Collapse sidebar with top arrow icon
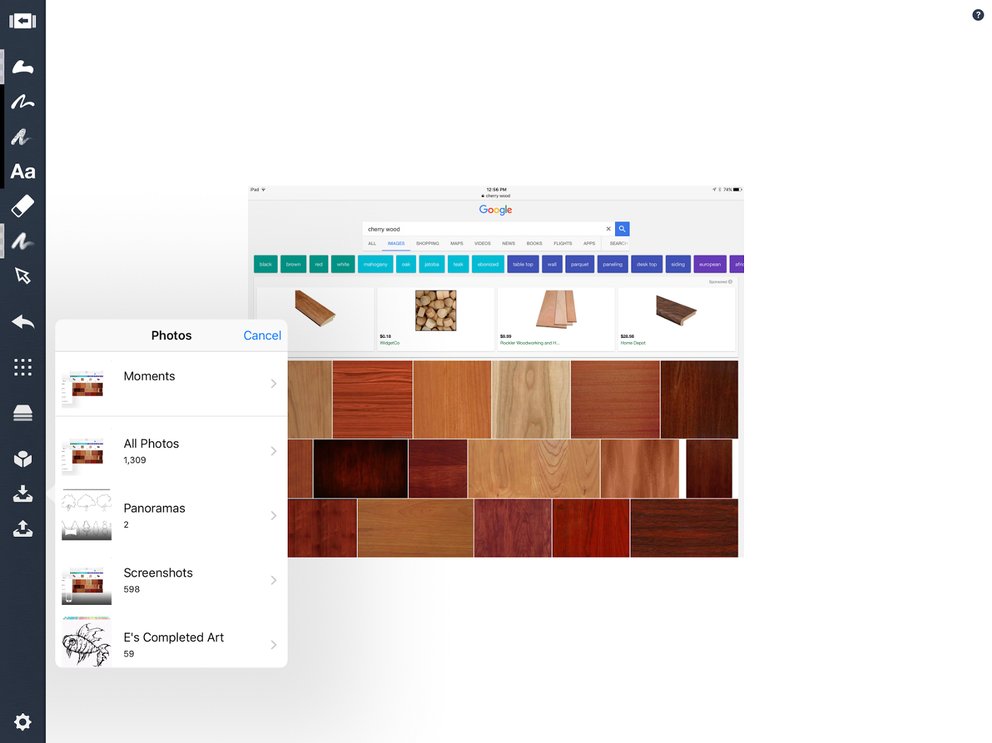 23,22
